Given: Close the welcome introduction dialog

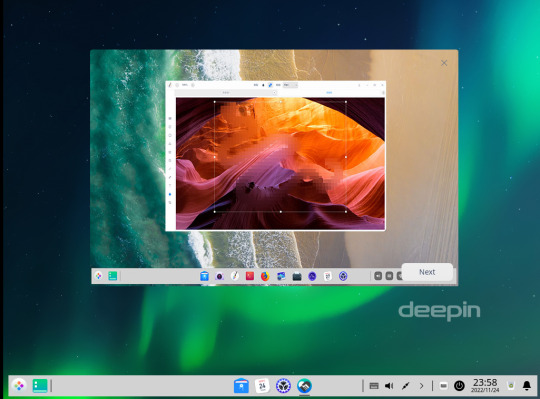Looking at the screenshot, I should click(444, 63).
